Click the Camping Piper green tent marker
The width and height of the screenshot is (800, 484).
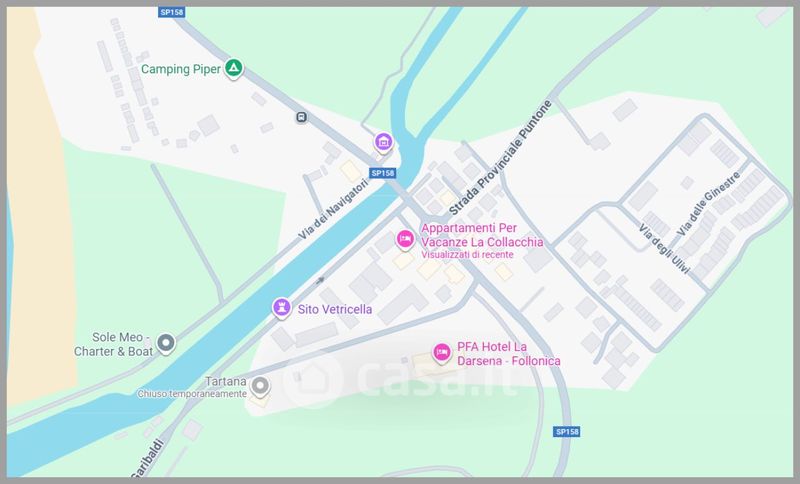[234, 68]
